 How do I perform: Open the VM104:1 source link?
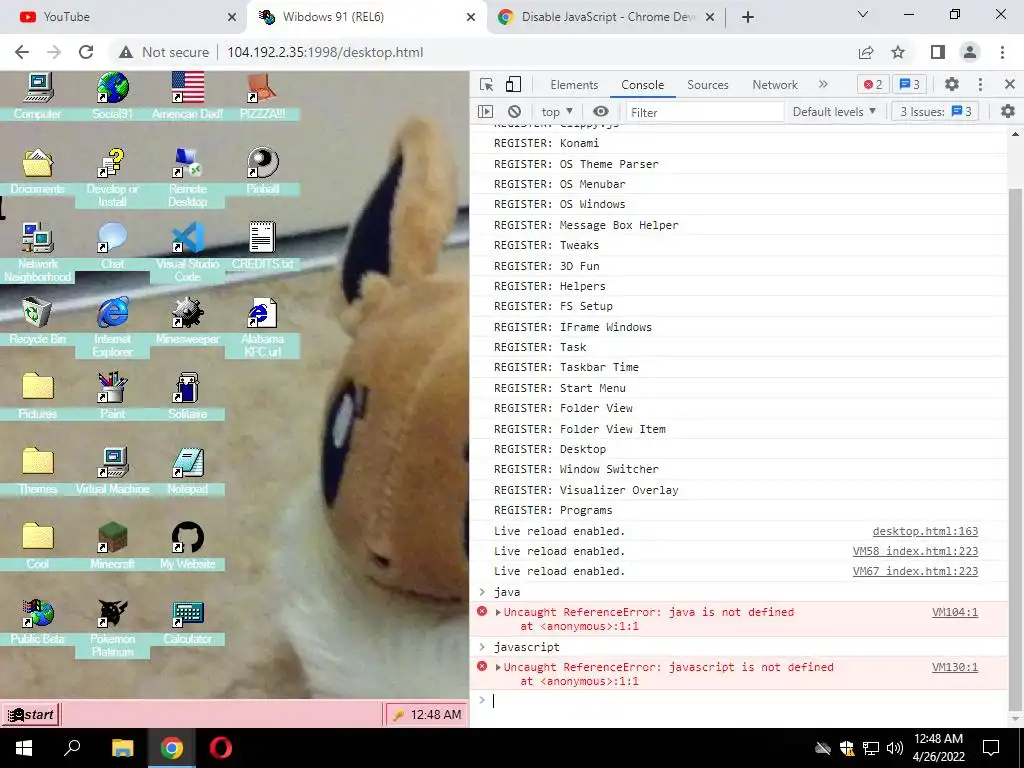click(x=955, y=612)
